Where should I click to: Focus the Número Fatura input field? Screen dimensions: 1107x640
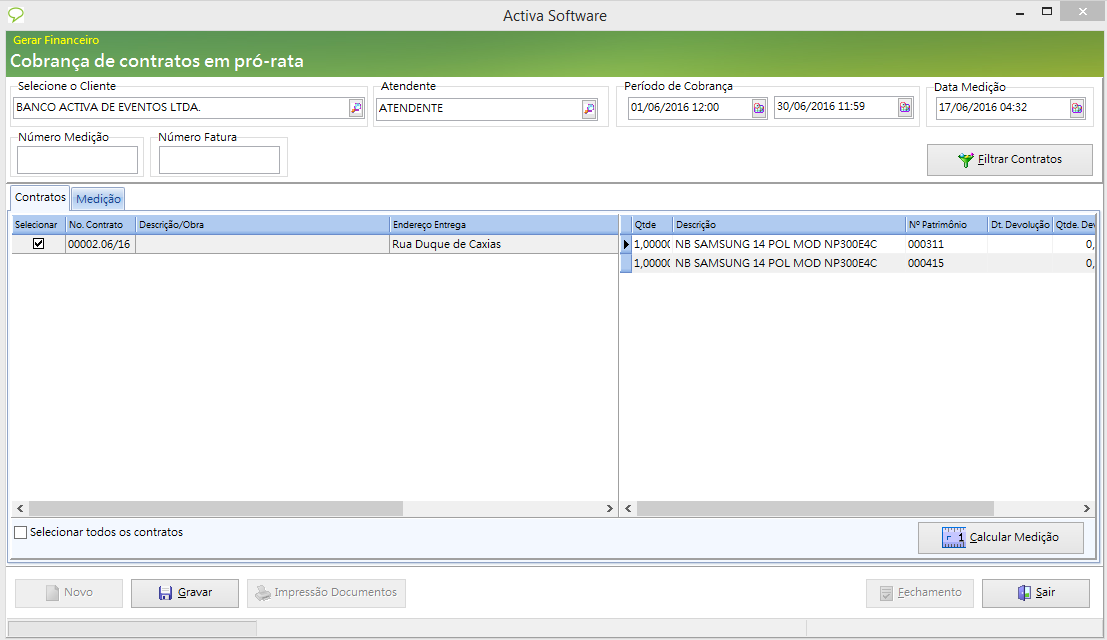pyautogui.click(x=219, y=160)
